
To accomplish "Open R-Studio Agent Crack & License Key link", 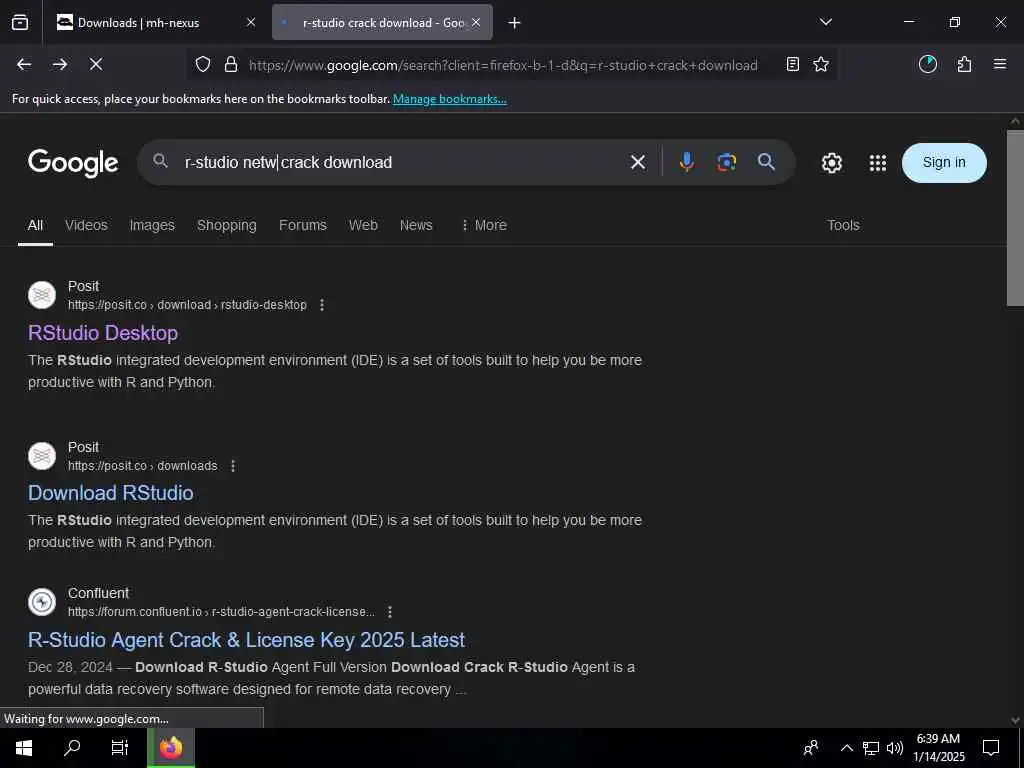I will pos(246,640).
